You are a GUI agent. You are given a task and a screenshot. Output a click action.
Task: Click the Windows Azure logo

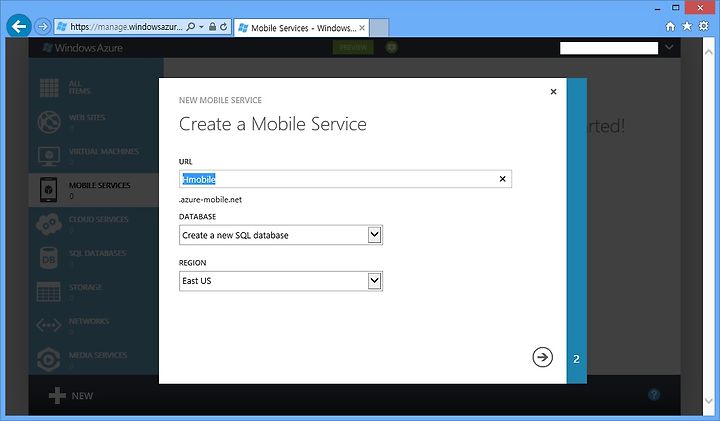tap(83, 48)
